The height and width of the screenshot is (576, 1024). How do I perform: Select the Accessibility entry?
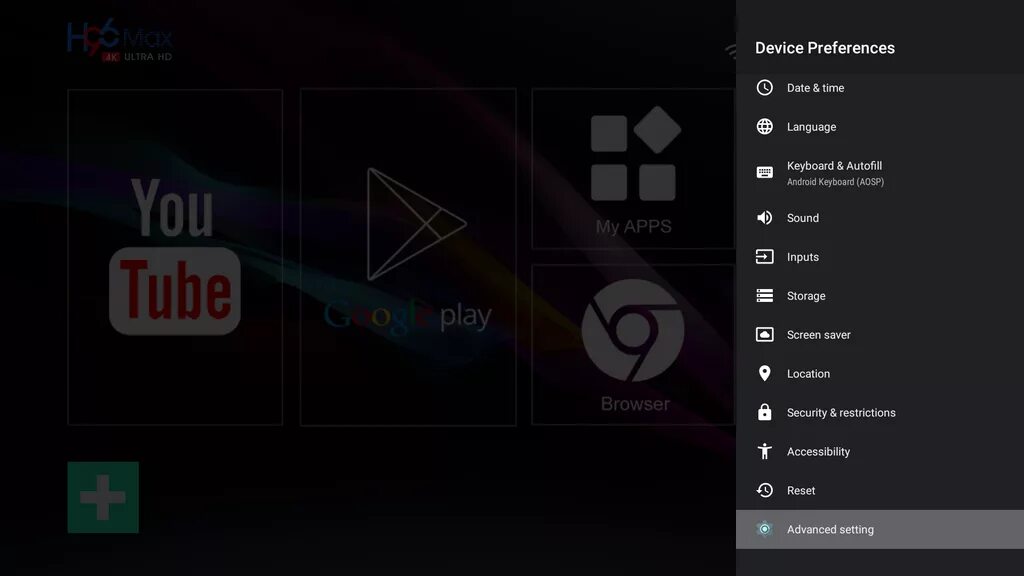(880, 451)
